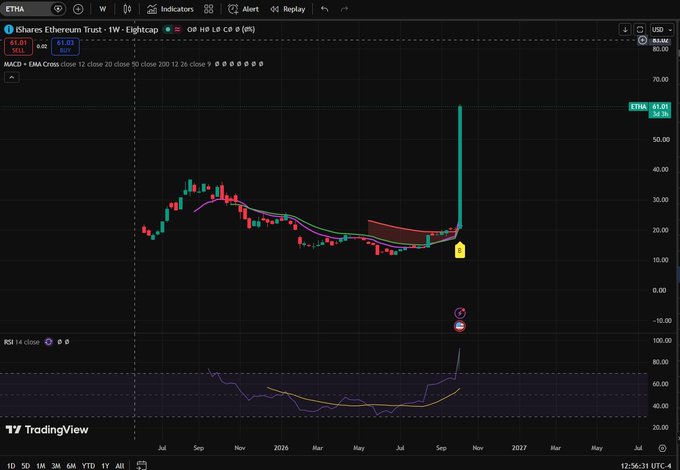Open the Indicators dialog
Viewport: 680px width, 470px height.
click(170, 9)
